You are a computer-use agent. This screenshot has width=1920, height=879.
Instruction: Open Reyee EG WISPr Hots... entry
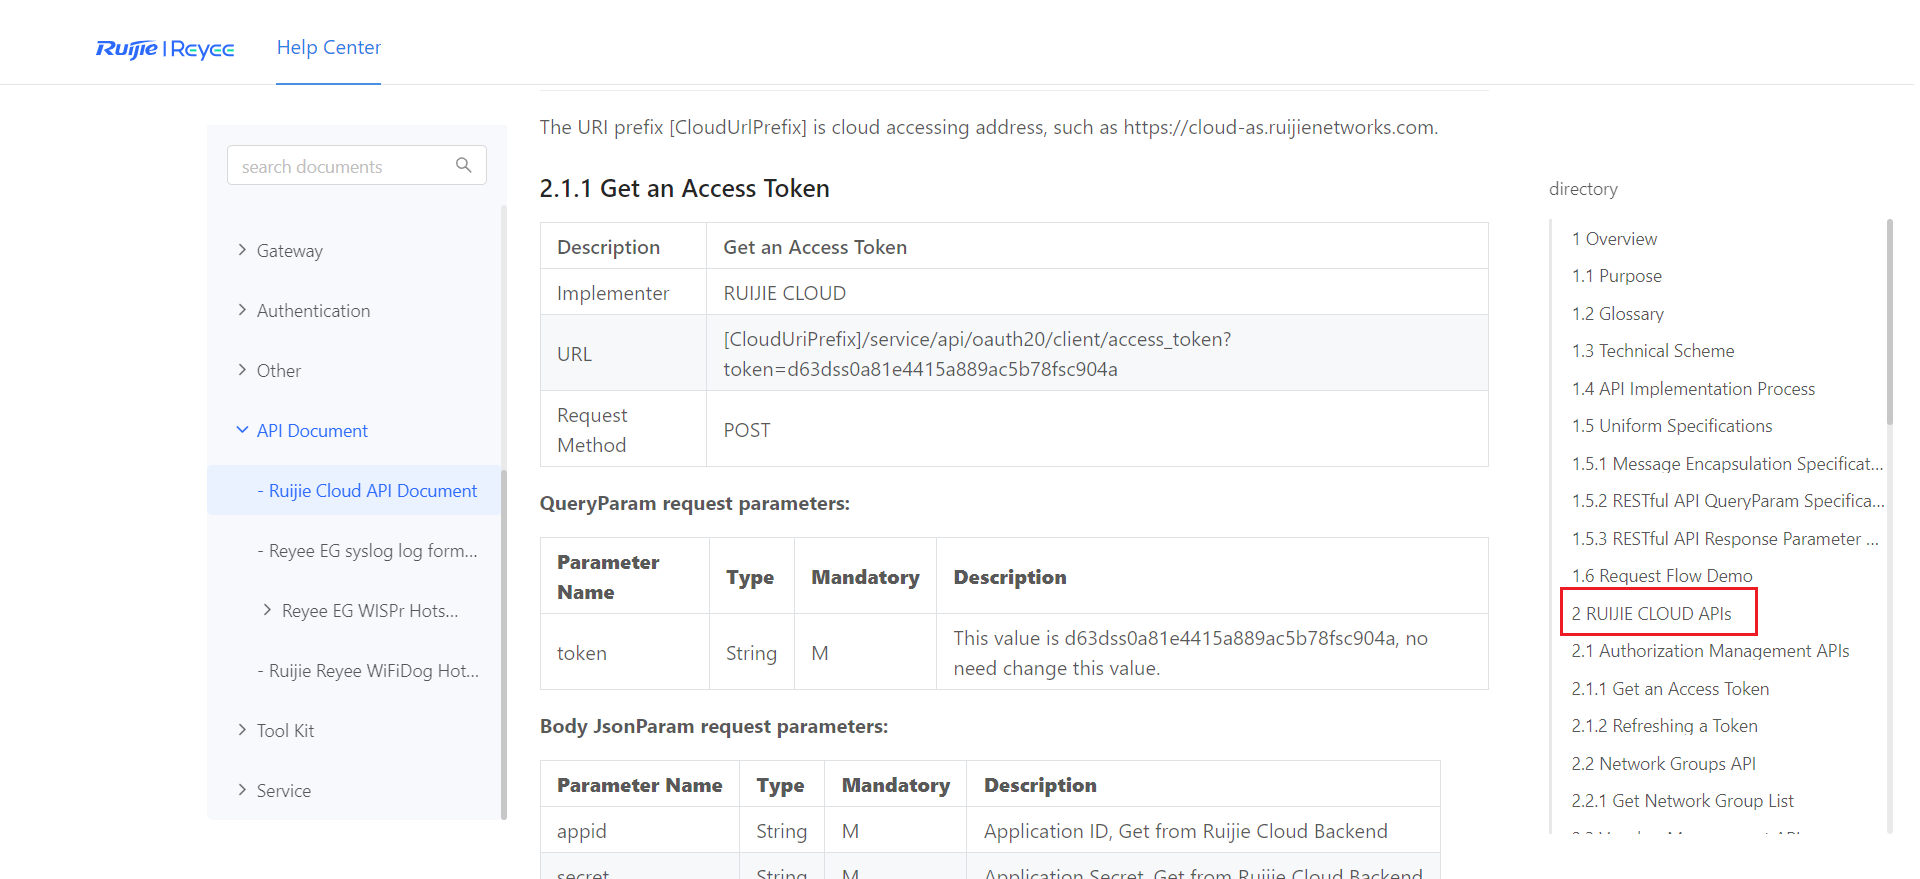[x=370, y=611]
